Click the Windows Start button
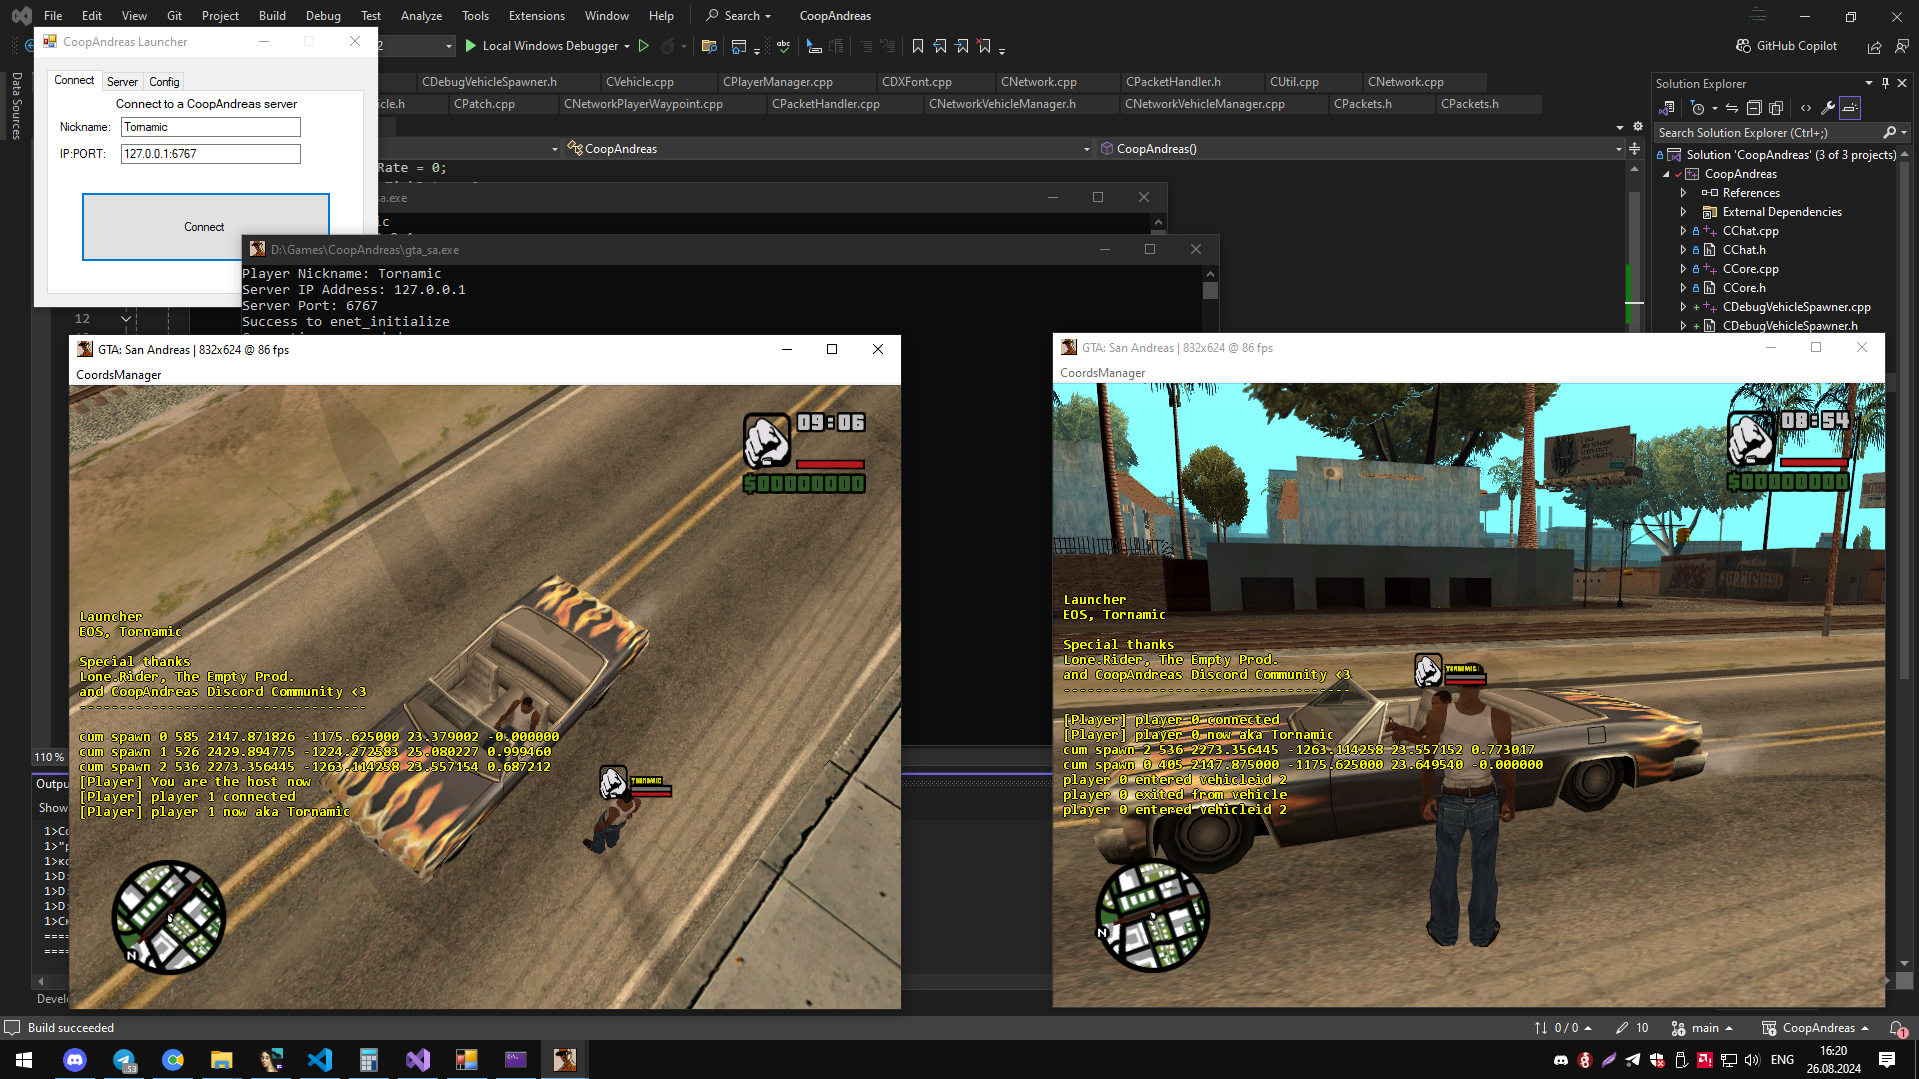Screen dimensions: 1919x1079 (x=24, y=1059)
